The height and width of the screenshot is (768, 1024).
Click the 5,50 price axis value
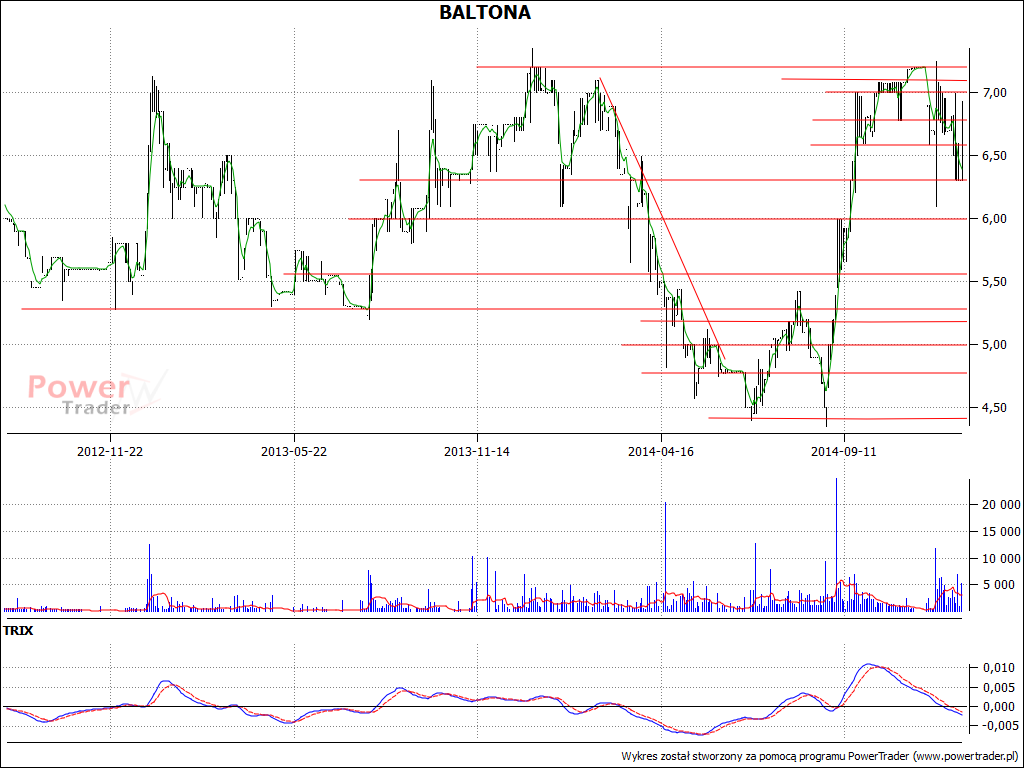995,282
